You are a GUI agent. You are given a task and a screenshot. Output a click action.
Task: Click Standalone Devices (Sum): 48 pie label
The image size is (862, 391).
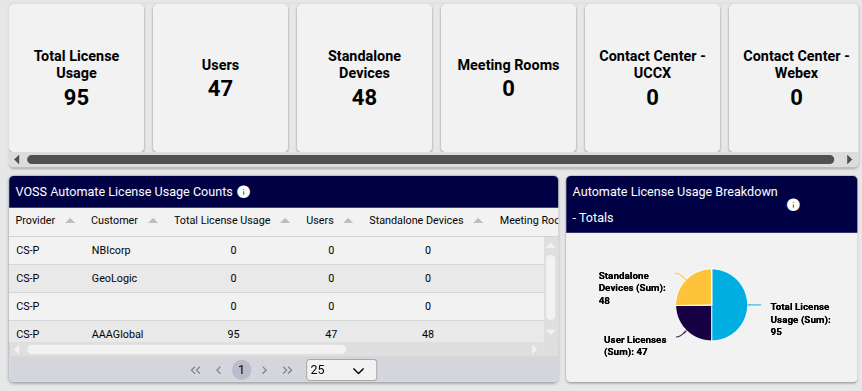pyautogui.click(x=632, y=288)
